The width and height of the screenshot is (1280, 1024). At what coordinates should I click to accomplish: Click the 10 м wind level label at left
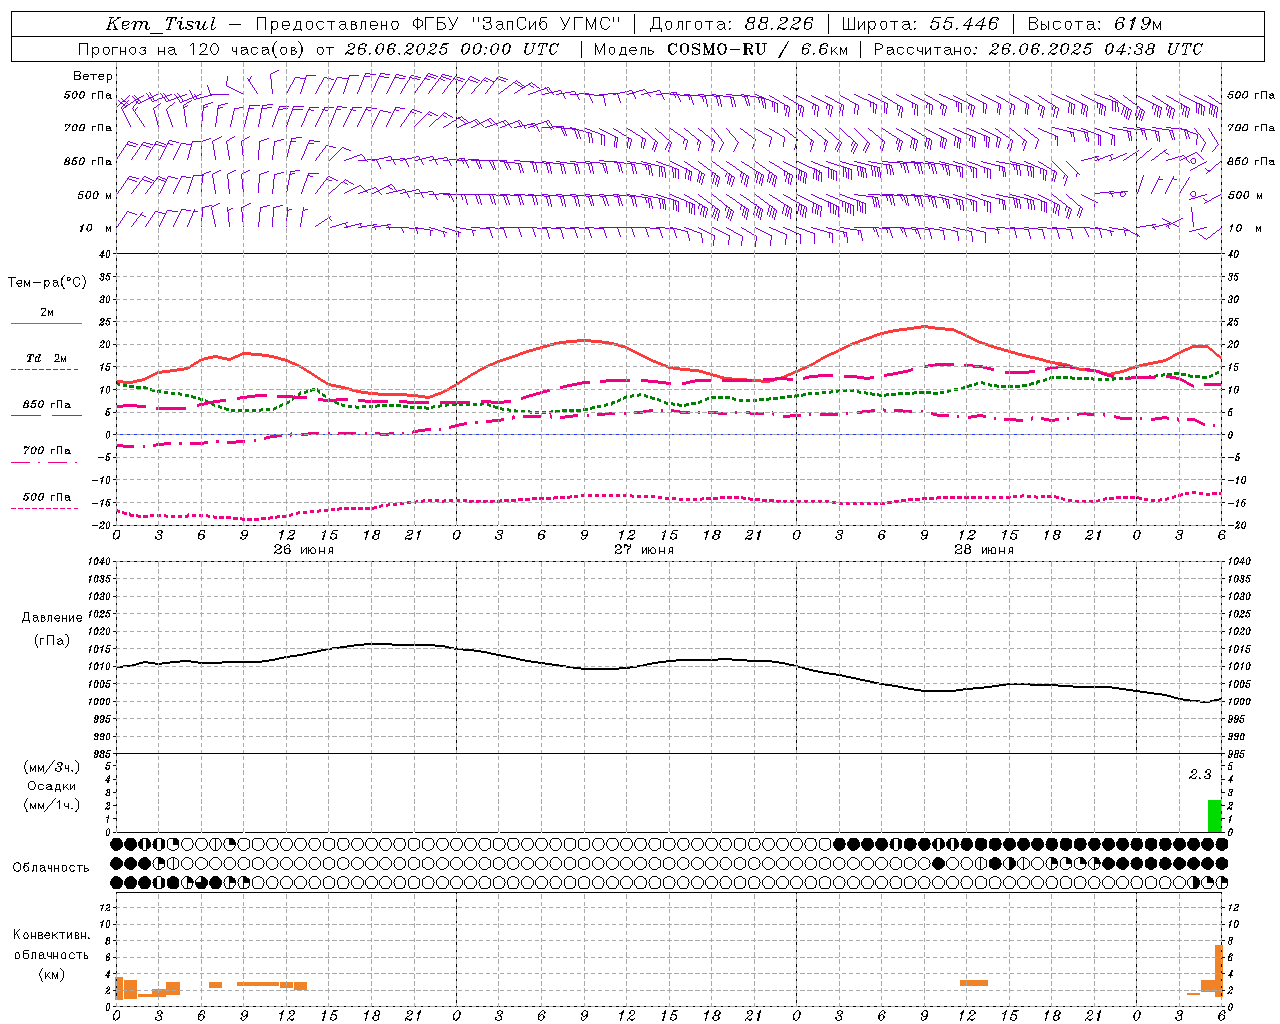pos(97,228)
